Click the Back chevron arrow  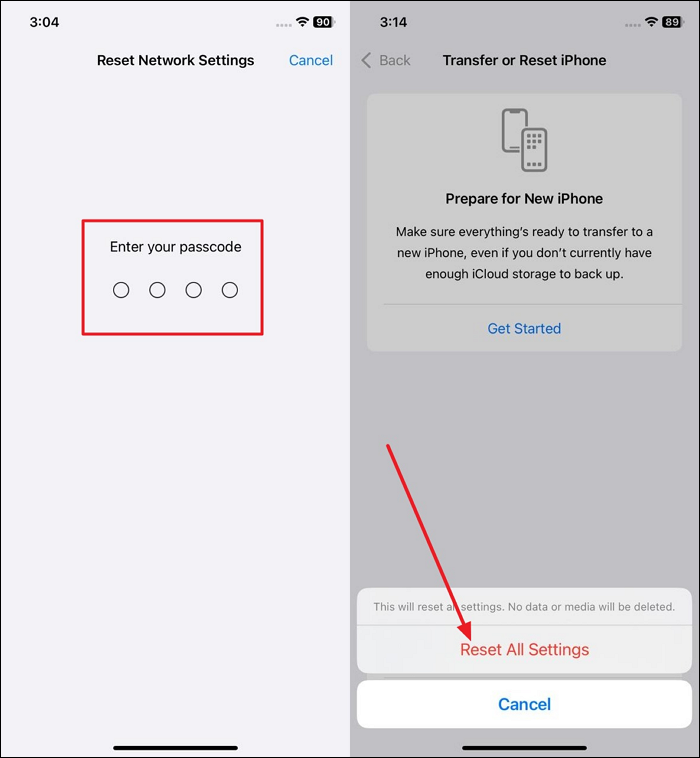[366, 60]
